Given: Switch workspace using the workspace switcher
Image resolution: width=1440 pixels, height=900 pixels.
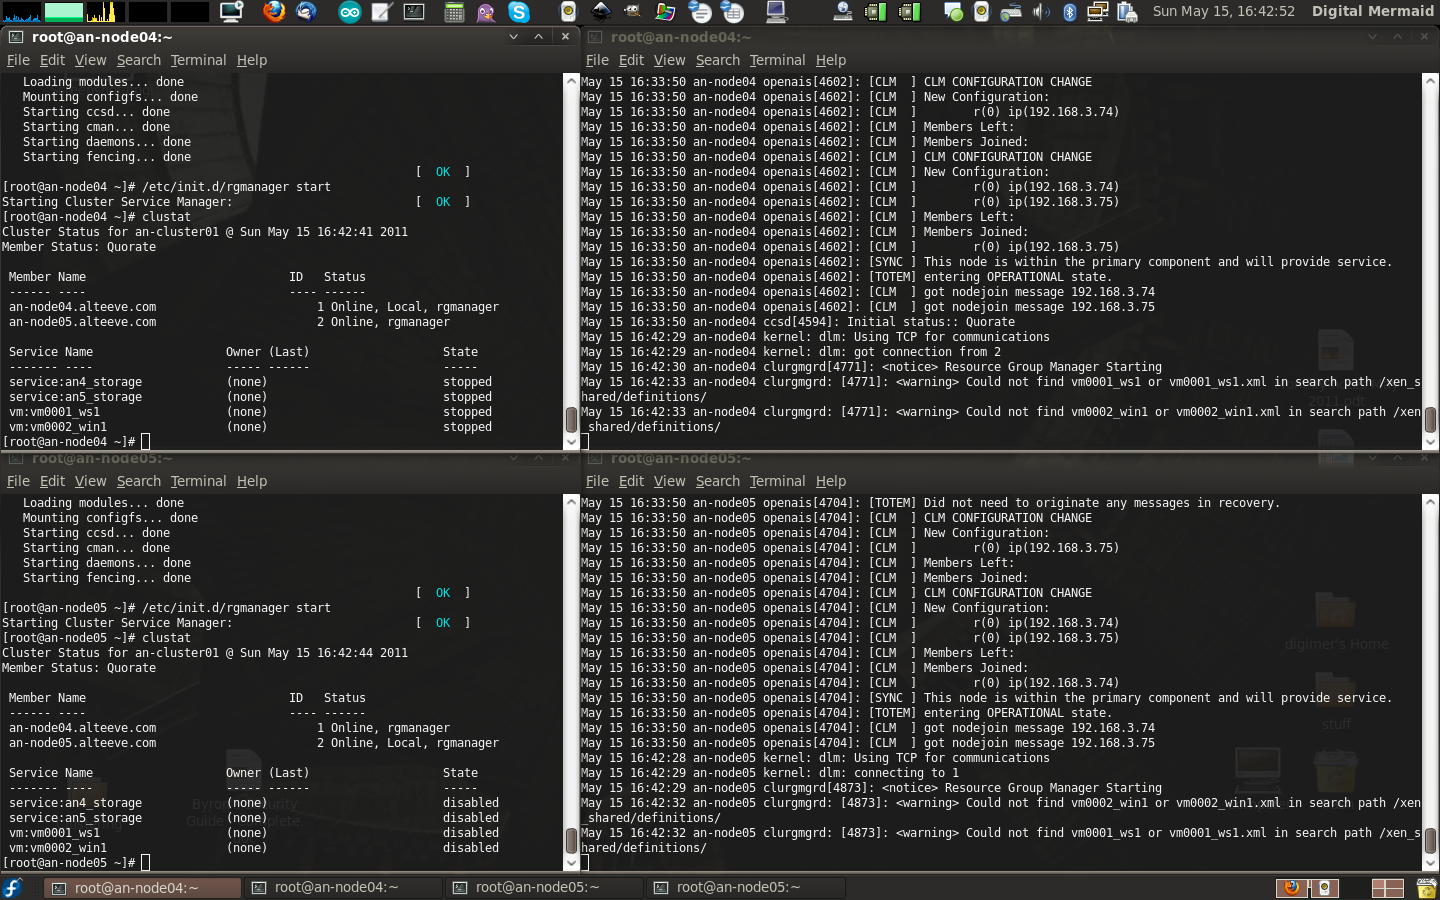Looking at the screenshot, I should (x=1387, y=888).
